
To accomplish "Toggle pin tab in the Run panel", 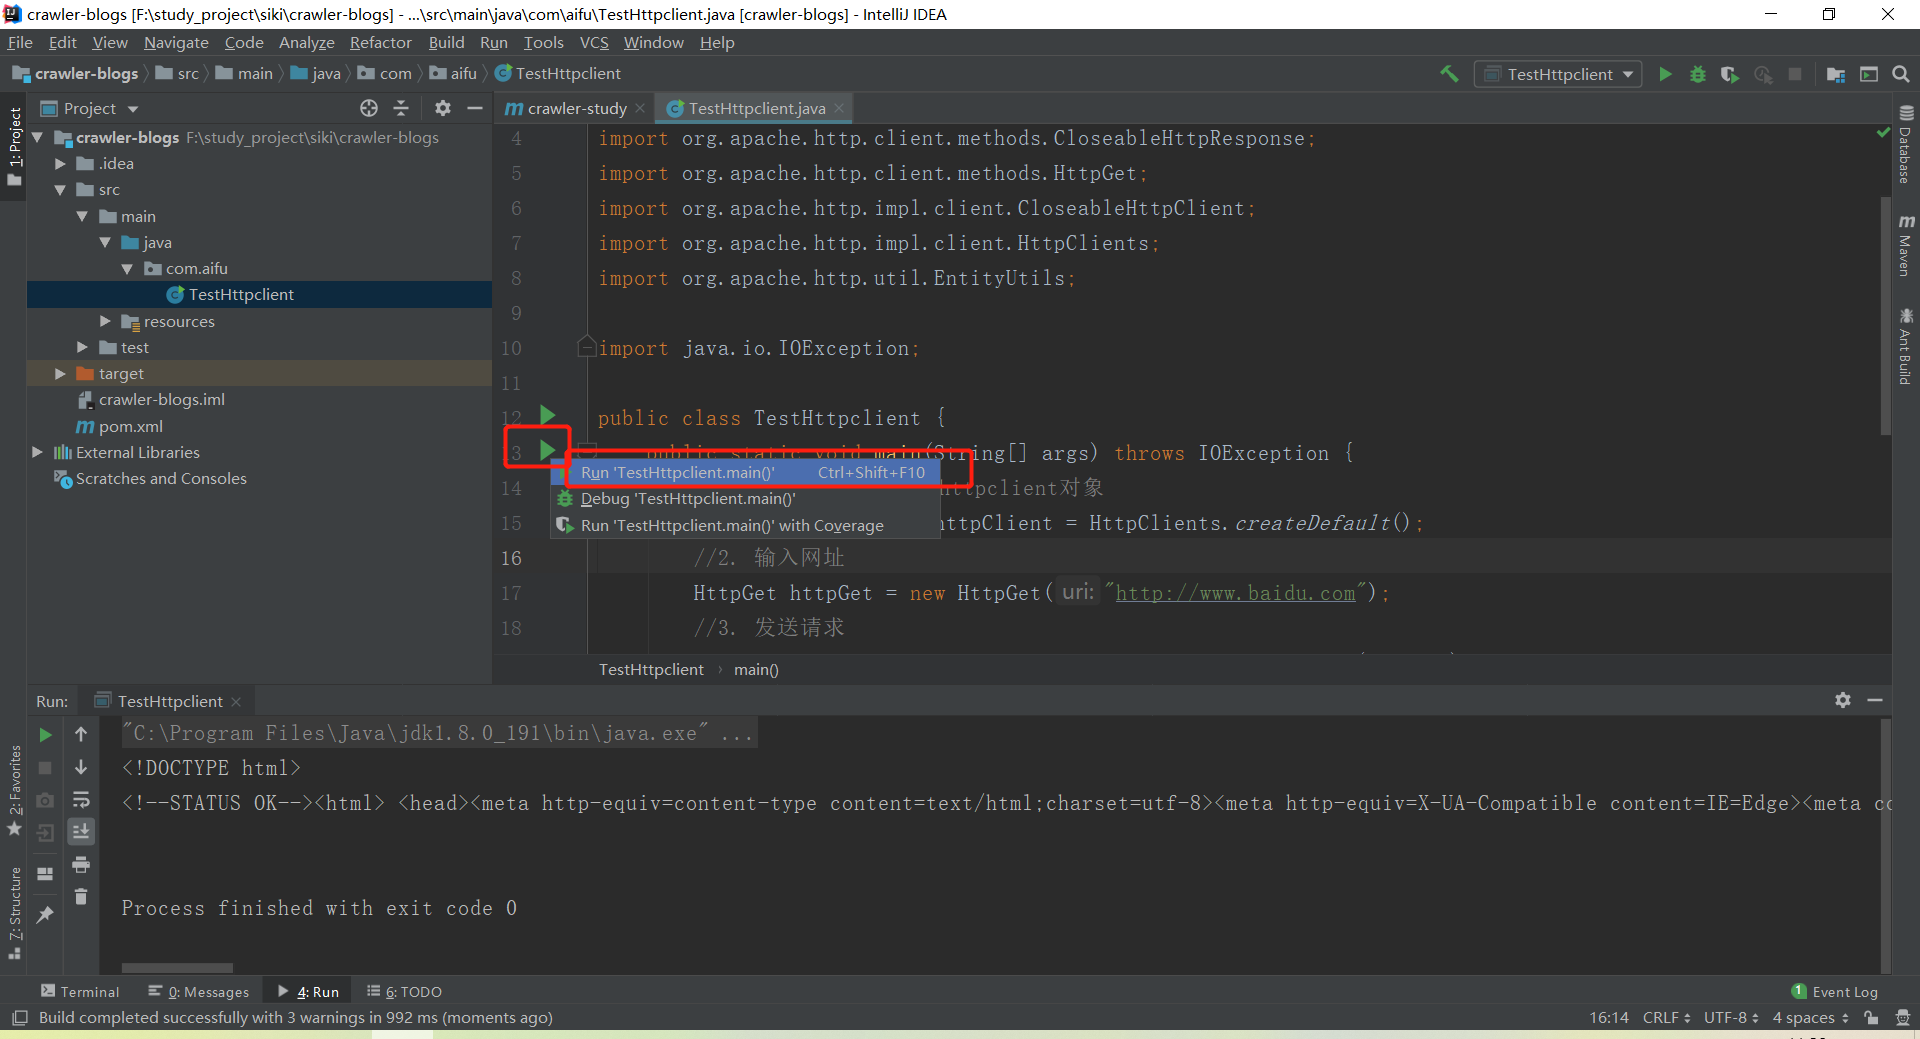I will [45, 914].
